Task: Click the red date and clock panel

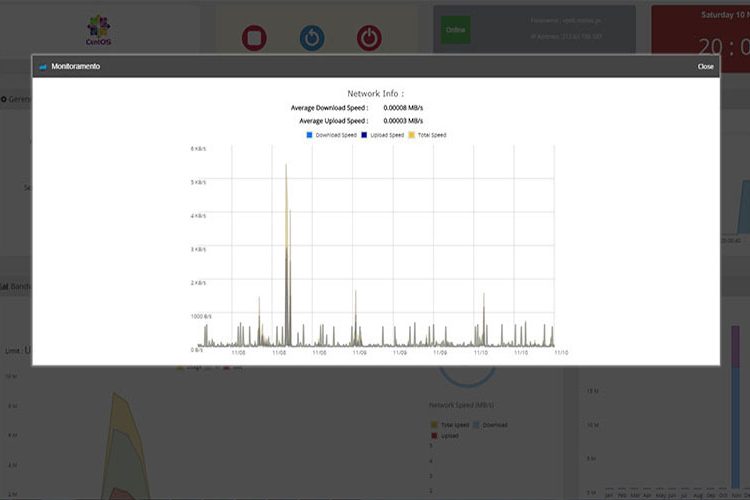Action: 700,30
